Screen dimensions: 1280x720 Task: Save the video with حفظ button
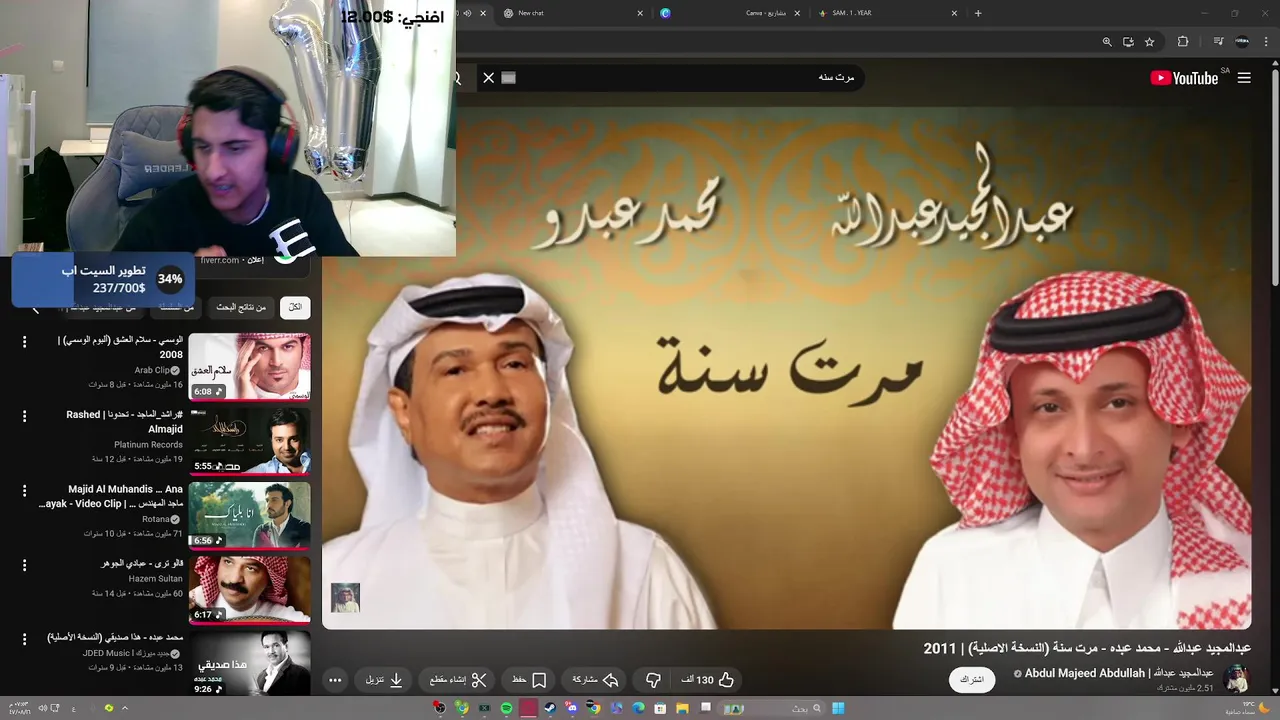click(x=529, y=680)
